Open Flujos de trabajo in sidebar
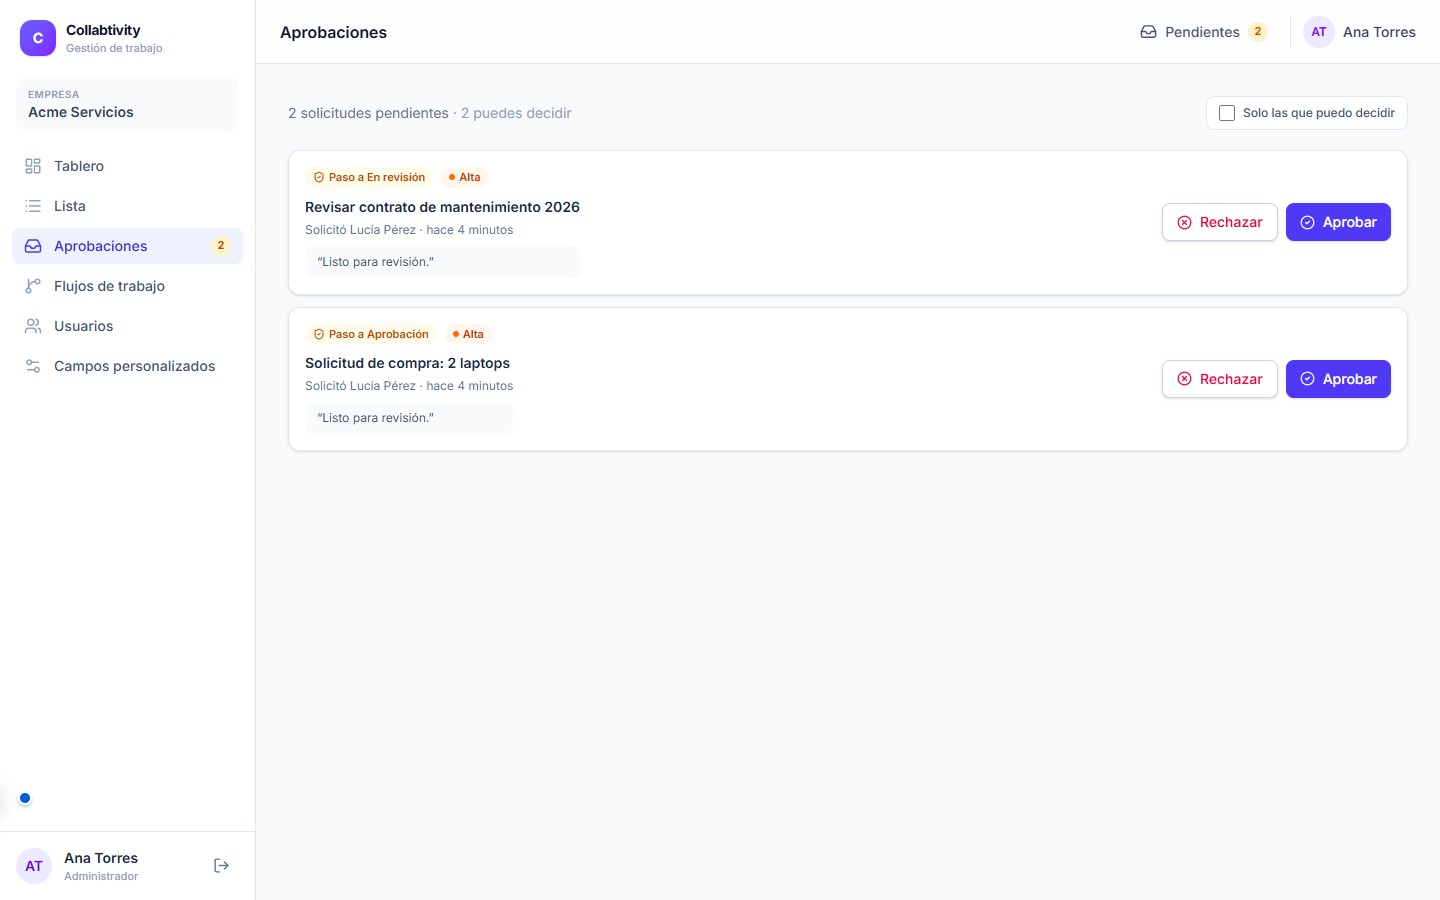This screenshot has height=900, width=1440. pos(127,286)
